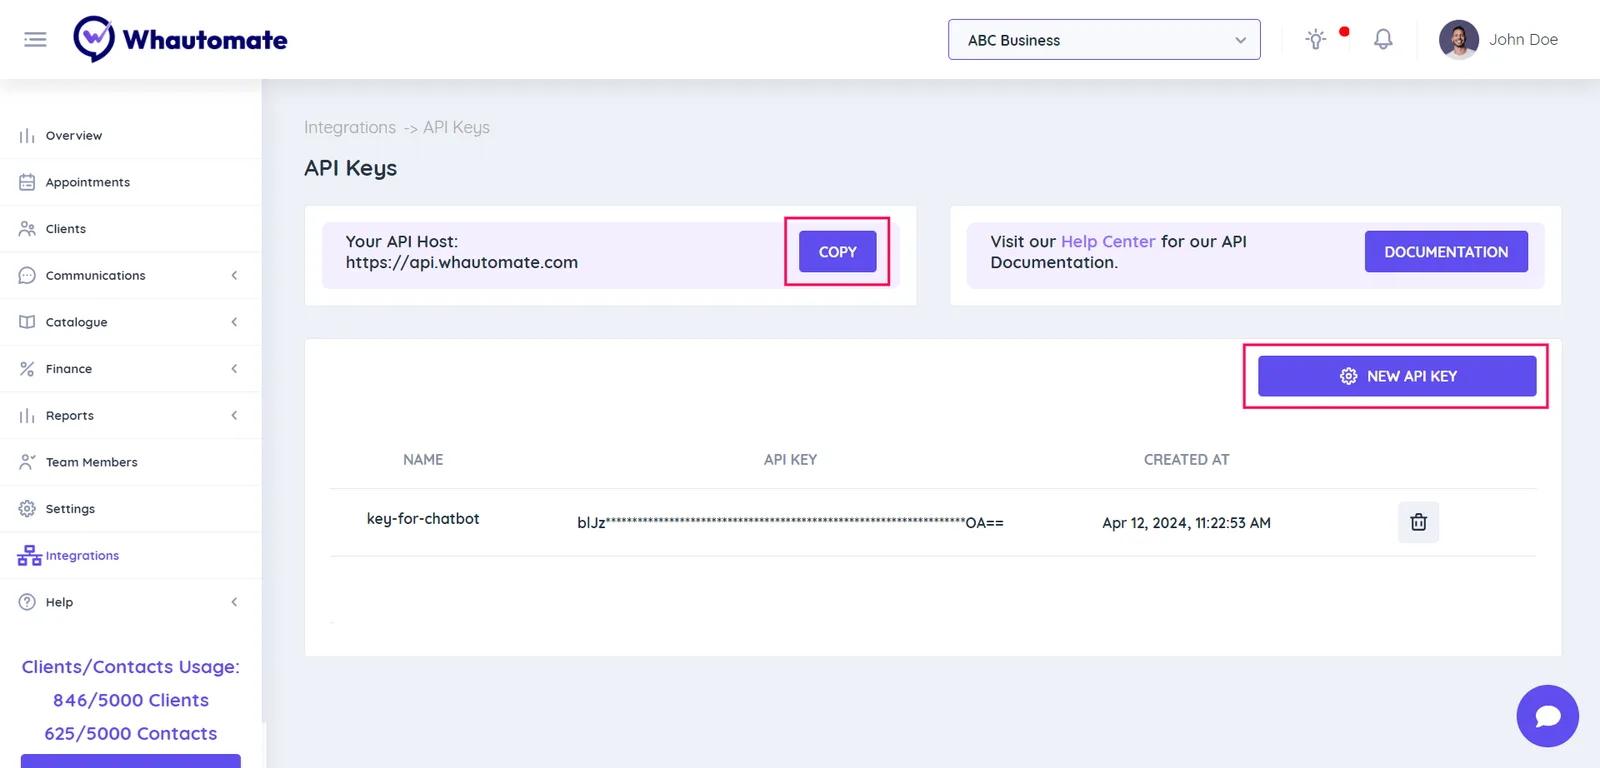1600x768 pixels.
Task: Click the Finance percent icon
Action: pyautogui.click(x=27, y=369)
